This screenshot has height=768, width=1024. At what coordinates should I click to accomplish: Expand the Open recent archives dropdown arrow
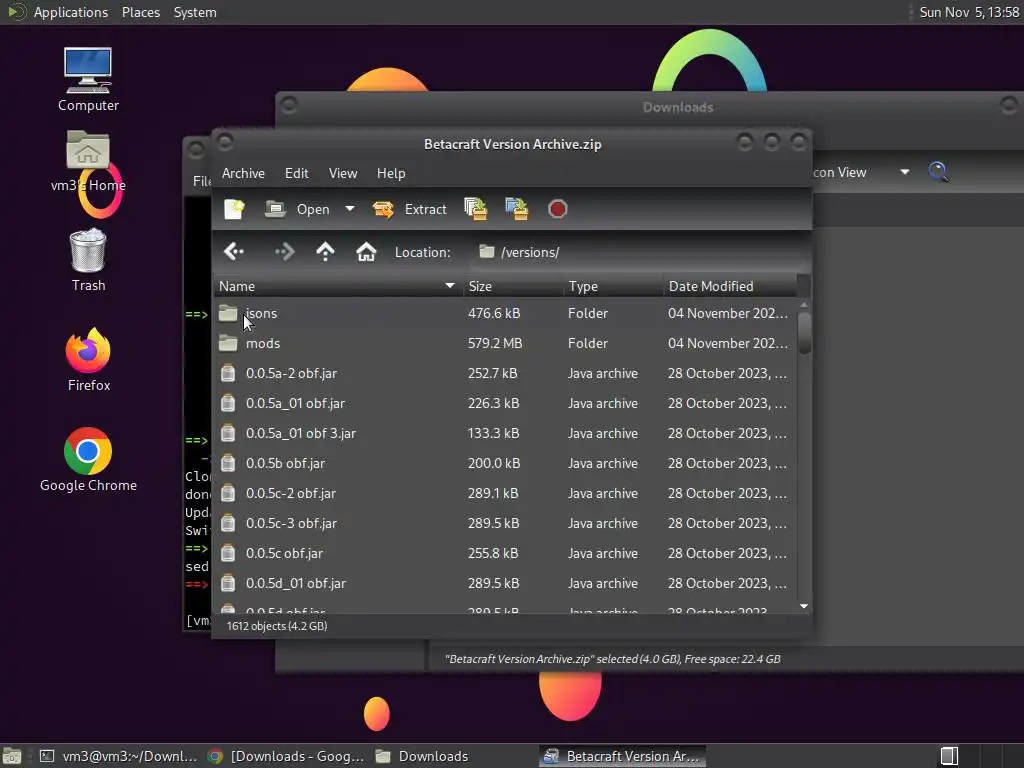(x=350, y=209)
